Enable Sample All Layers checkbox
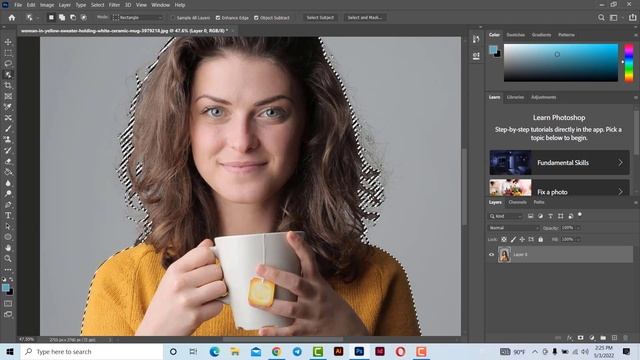The image size is (640, 360). tap(173, 18)
